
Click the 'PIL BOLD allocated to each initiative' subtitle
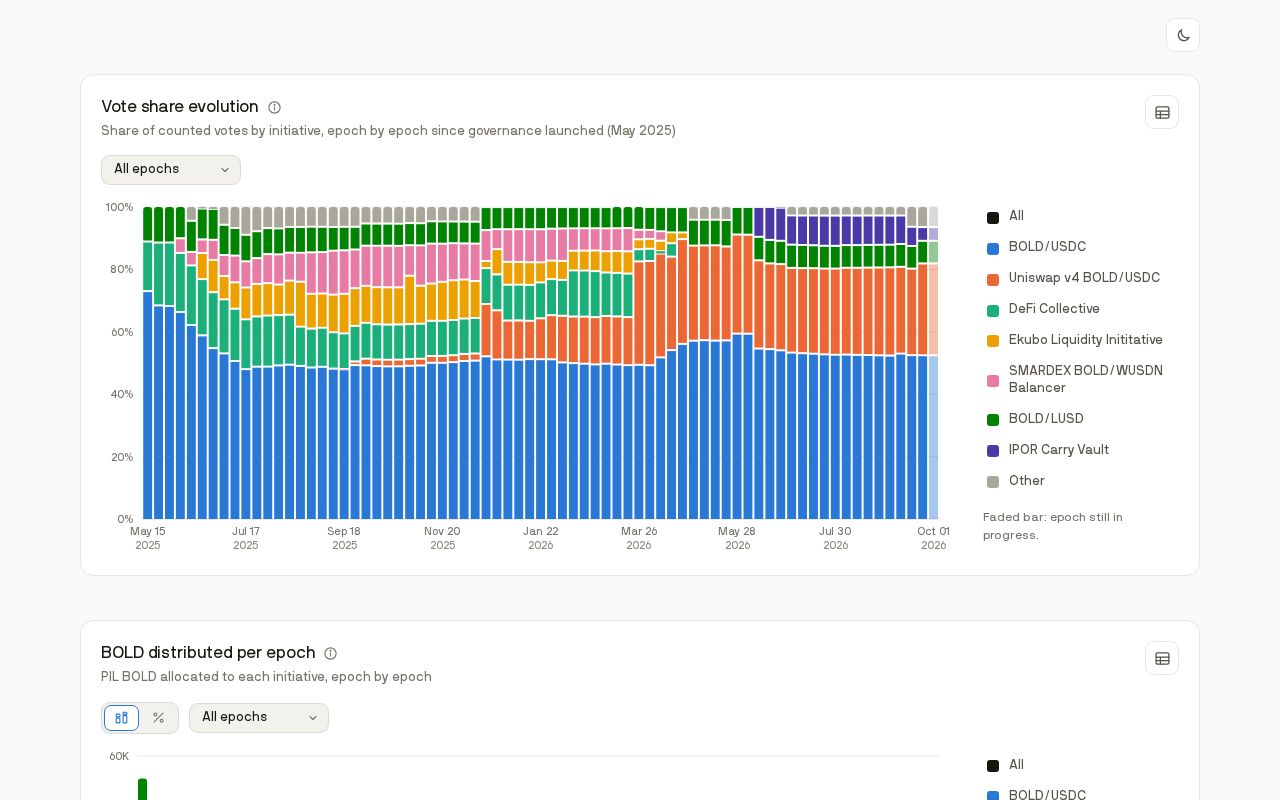coord(266,677)
